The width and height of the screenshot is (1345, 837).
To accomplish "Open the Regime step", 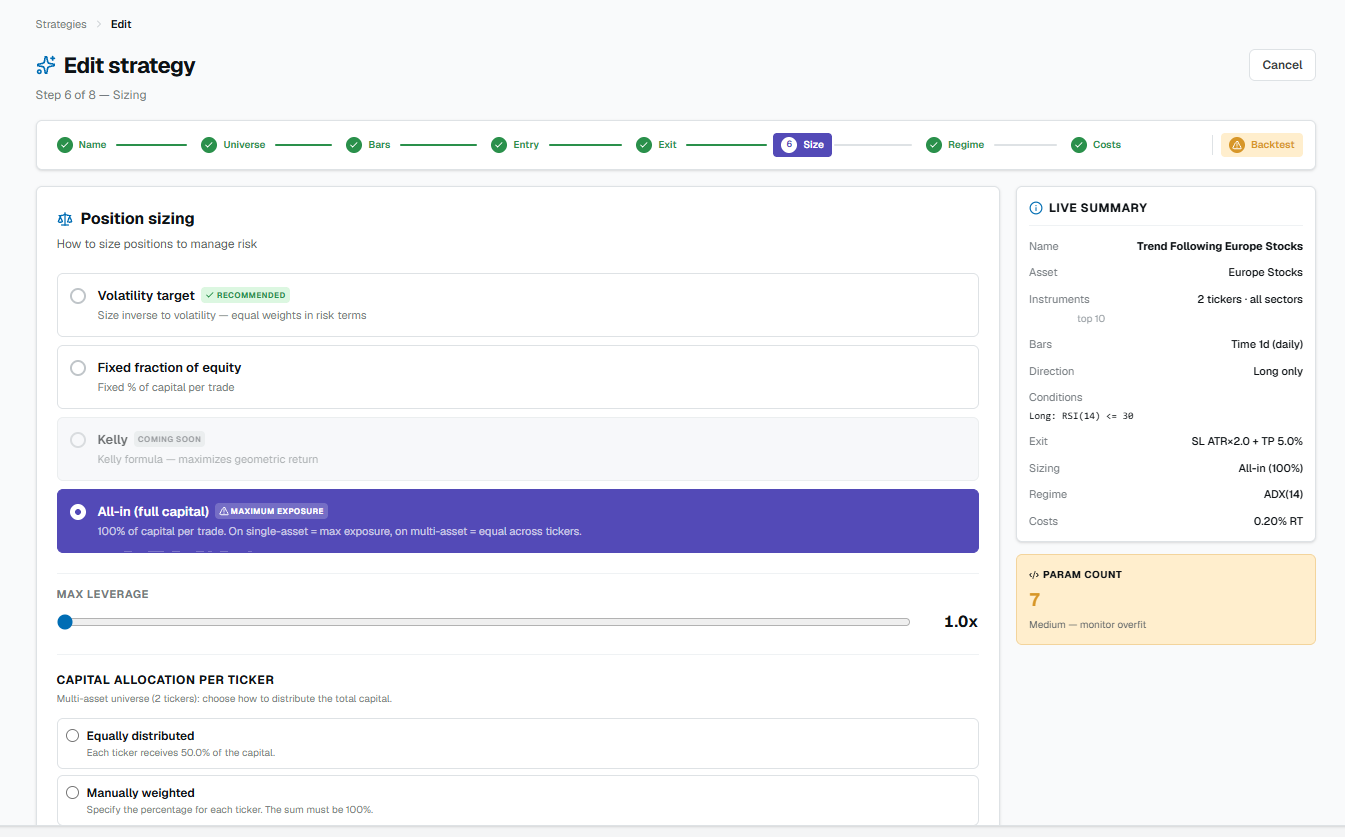I will (955, 145).
